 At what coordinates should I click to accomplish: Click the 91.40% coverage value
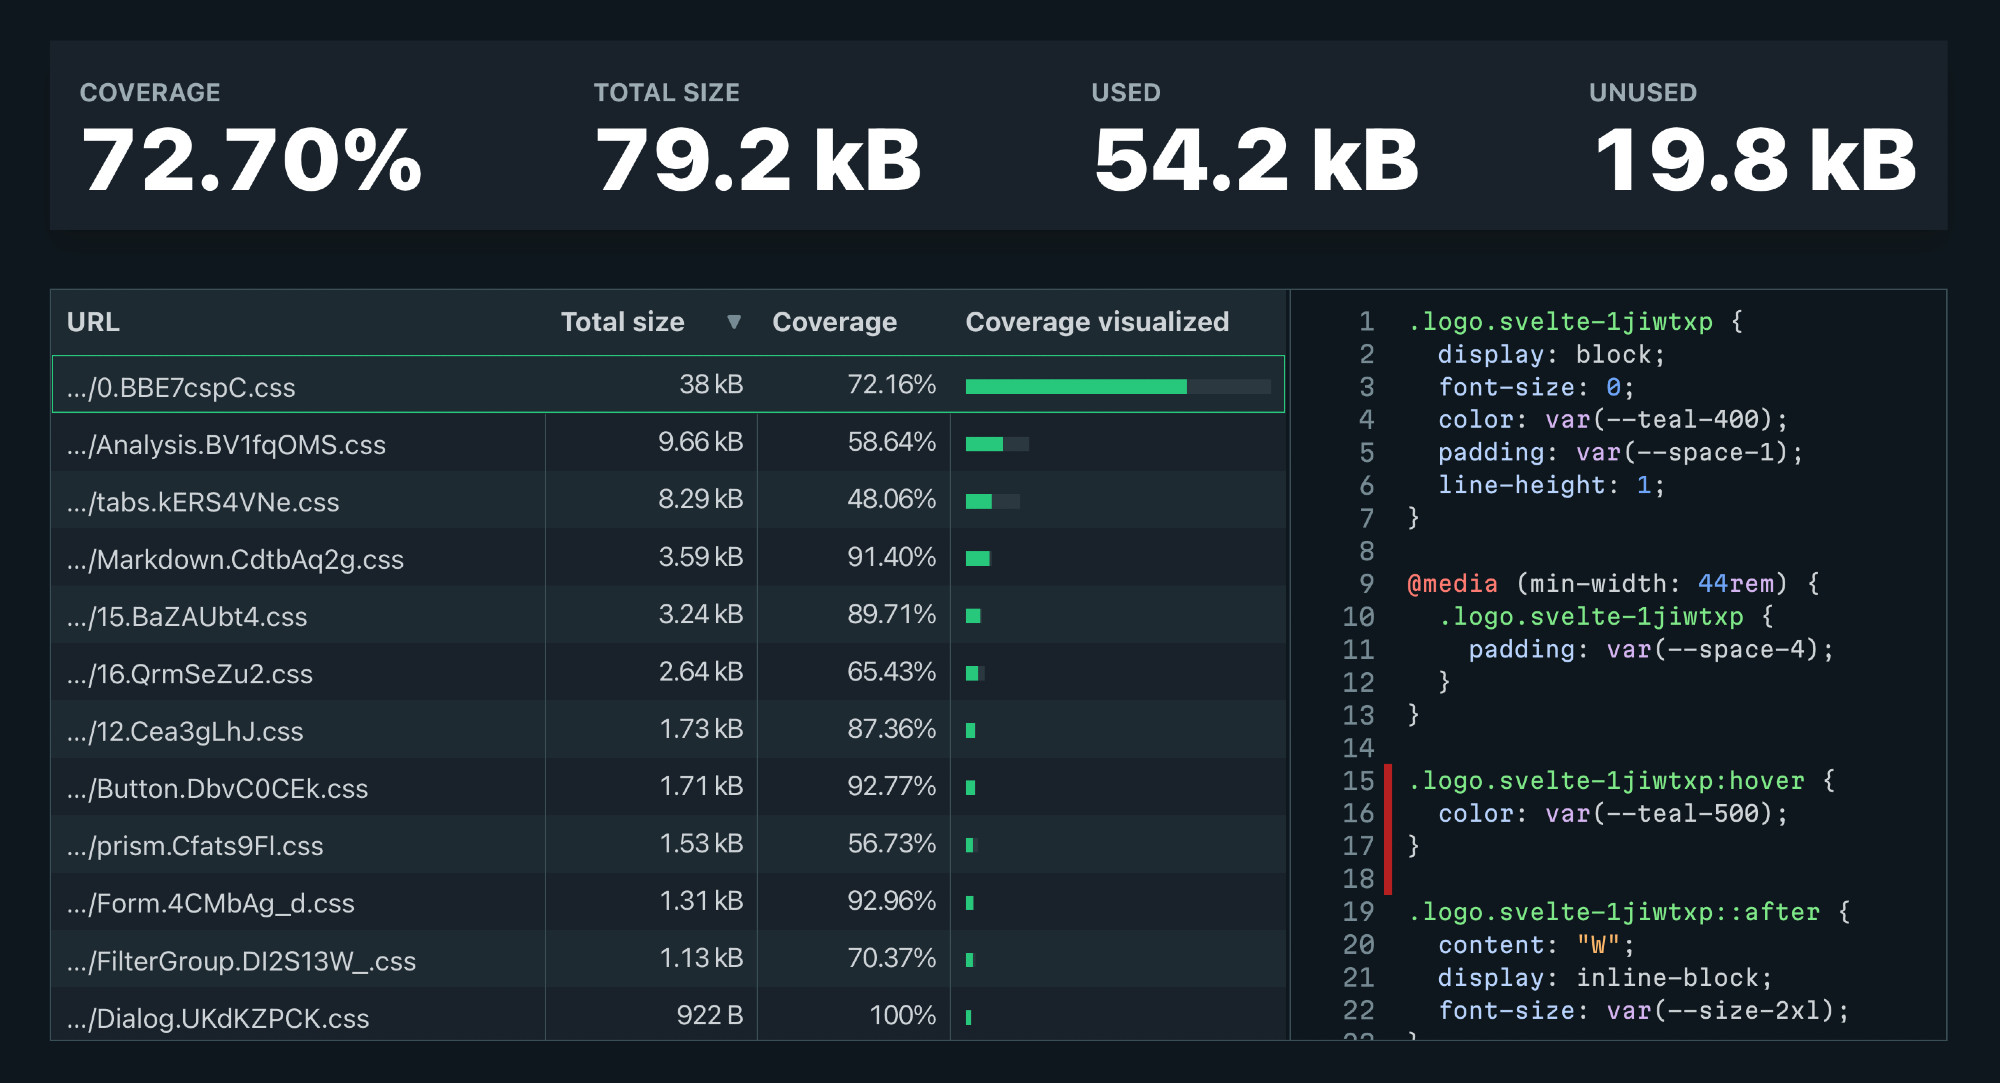pyautogui.click(x=891, y=557)
